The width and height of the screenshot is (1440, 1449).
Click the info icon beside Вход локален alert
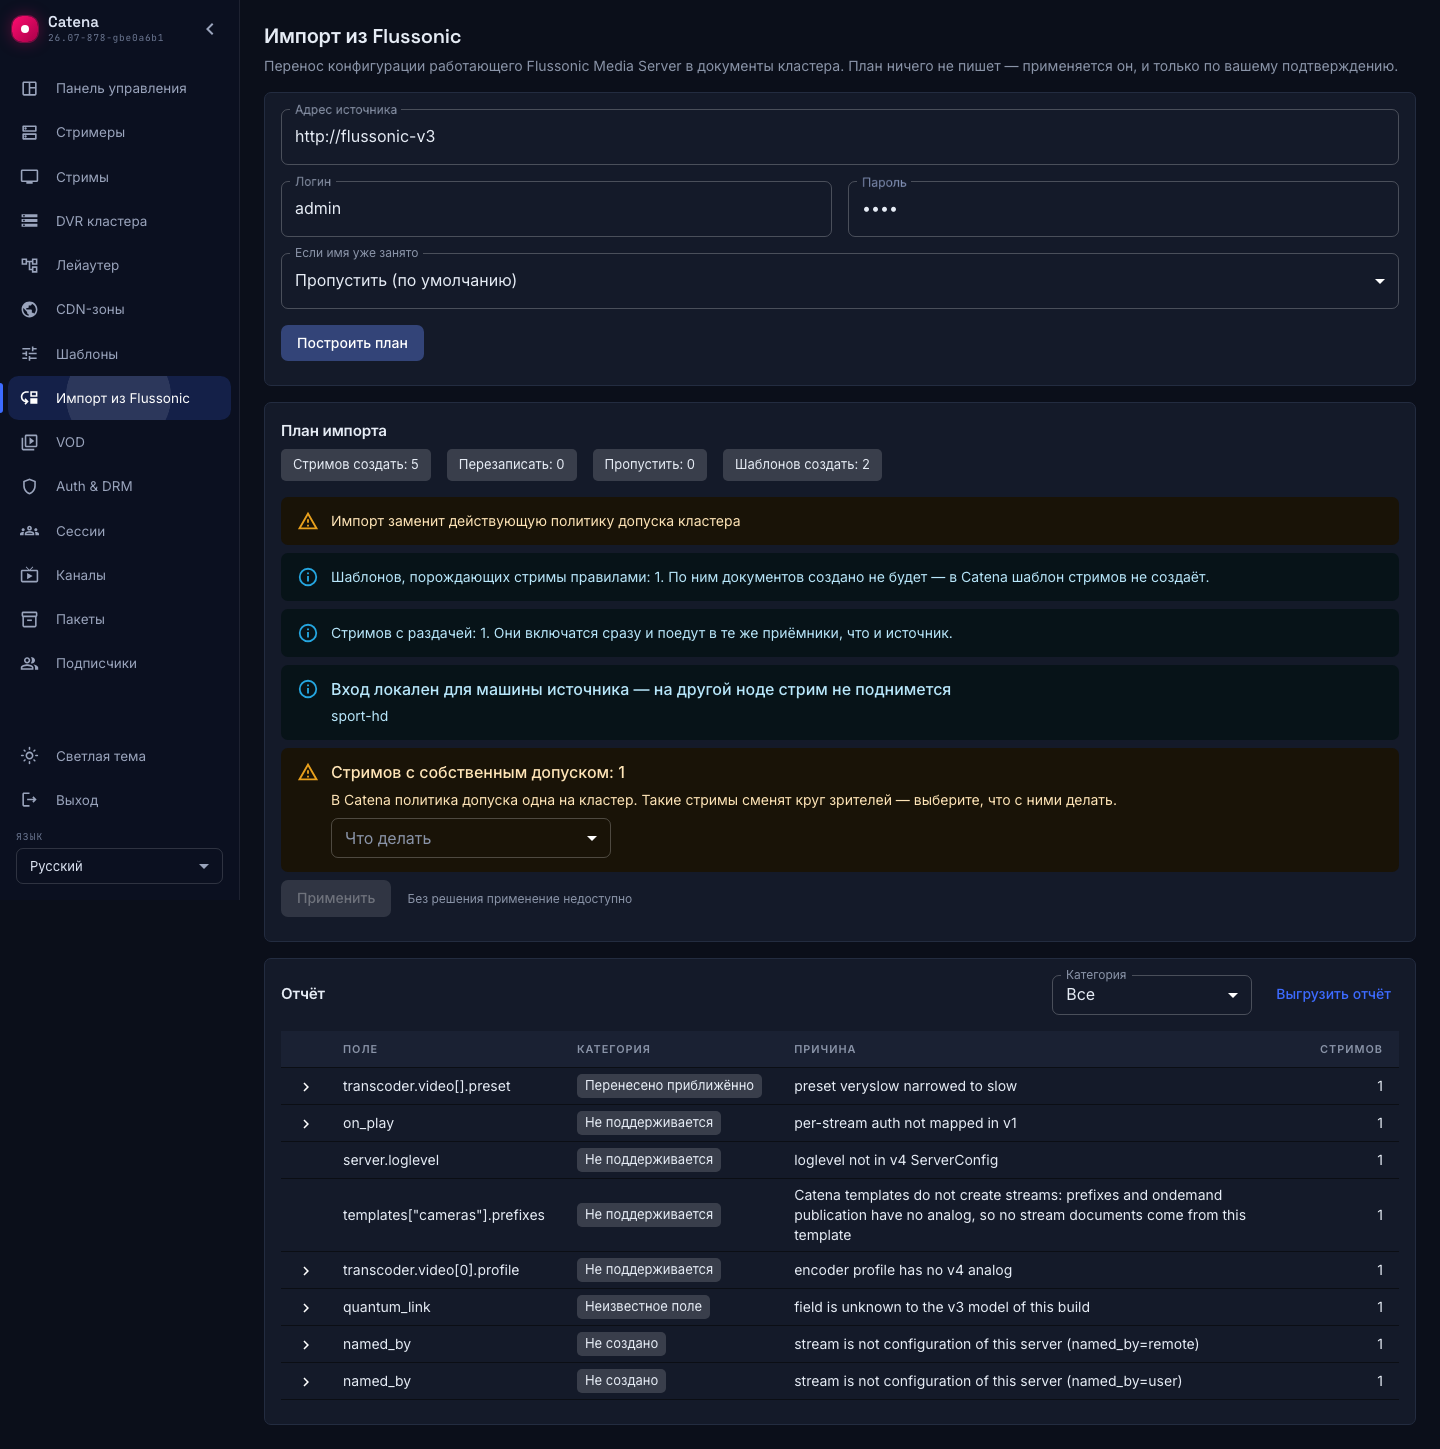coord(308,689)
